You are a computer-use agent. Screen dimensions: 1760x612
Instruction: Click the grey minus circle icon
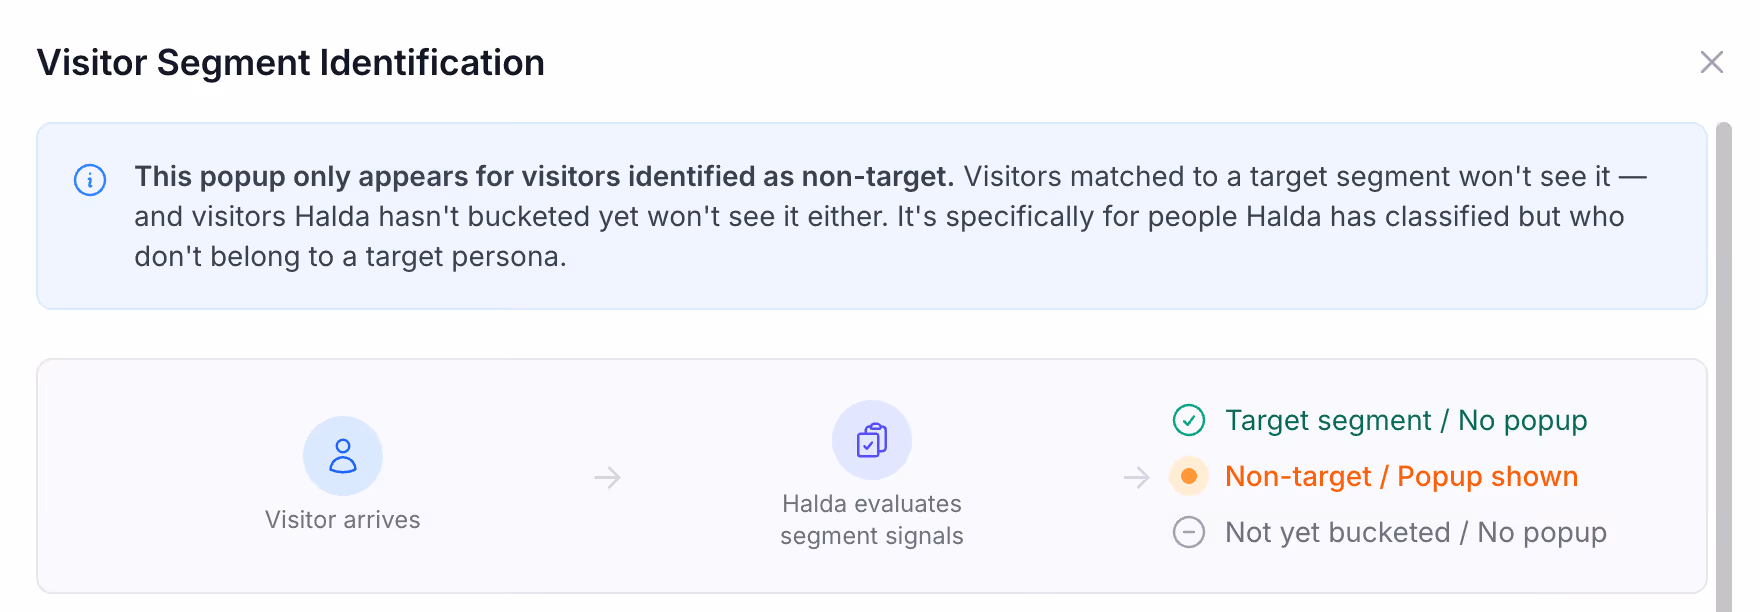click(1189, 532)
